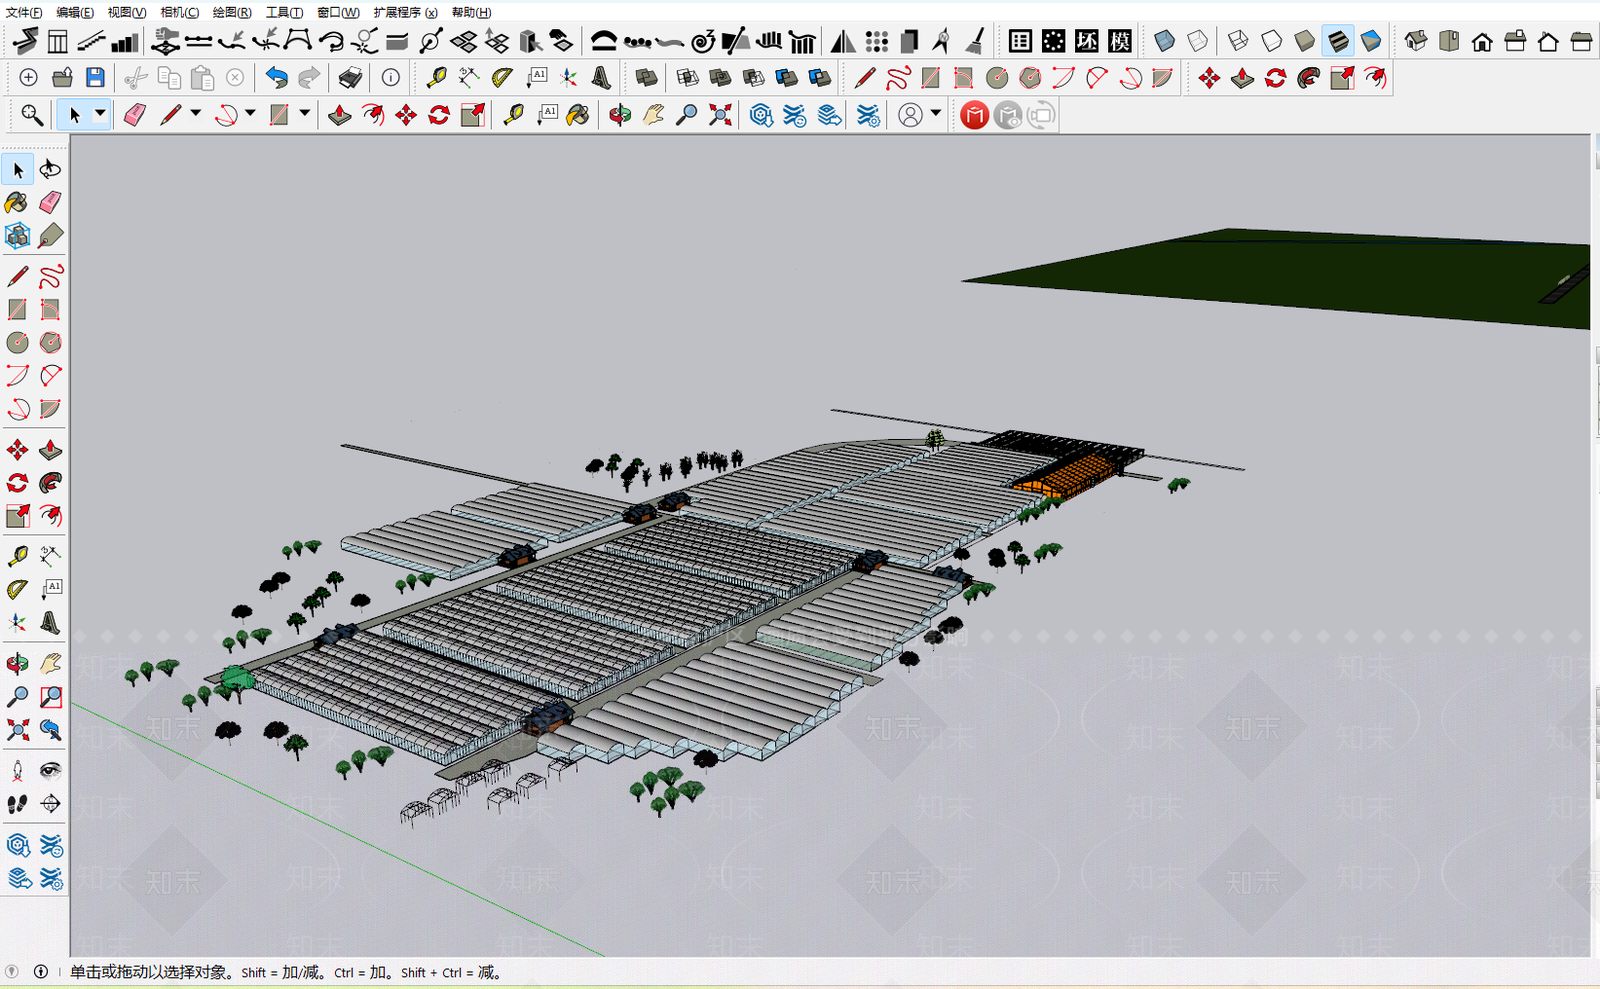Select the Paint Bucket tool in the left sidebar
Viewport: 1600px width, 989px height.
(17, 203)
